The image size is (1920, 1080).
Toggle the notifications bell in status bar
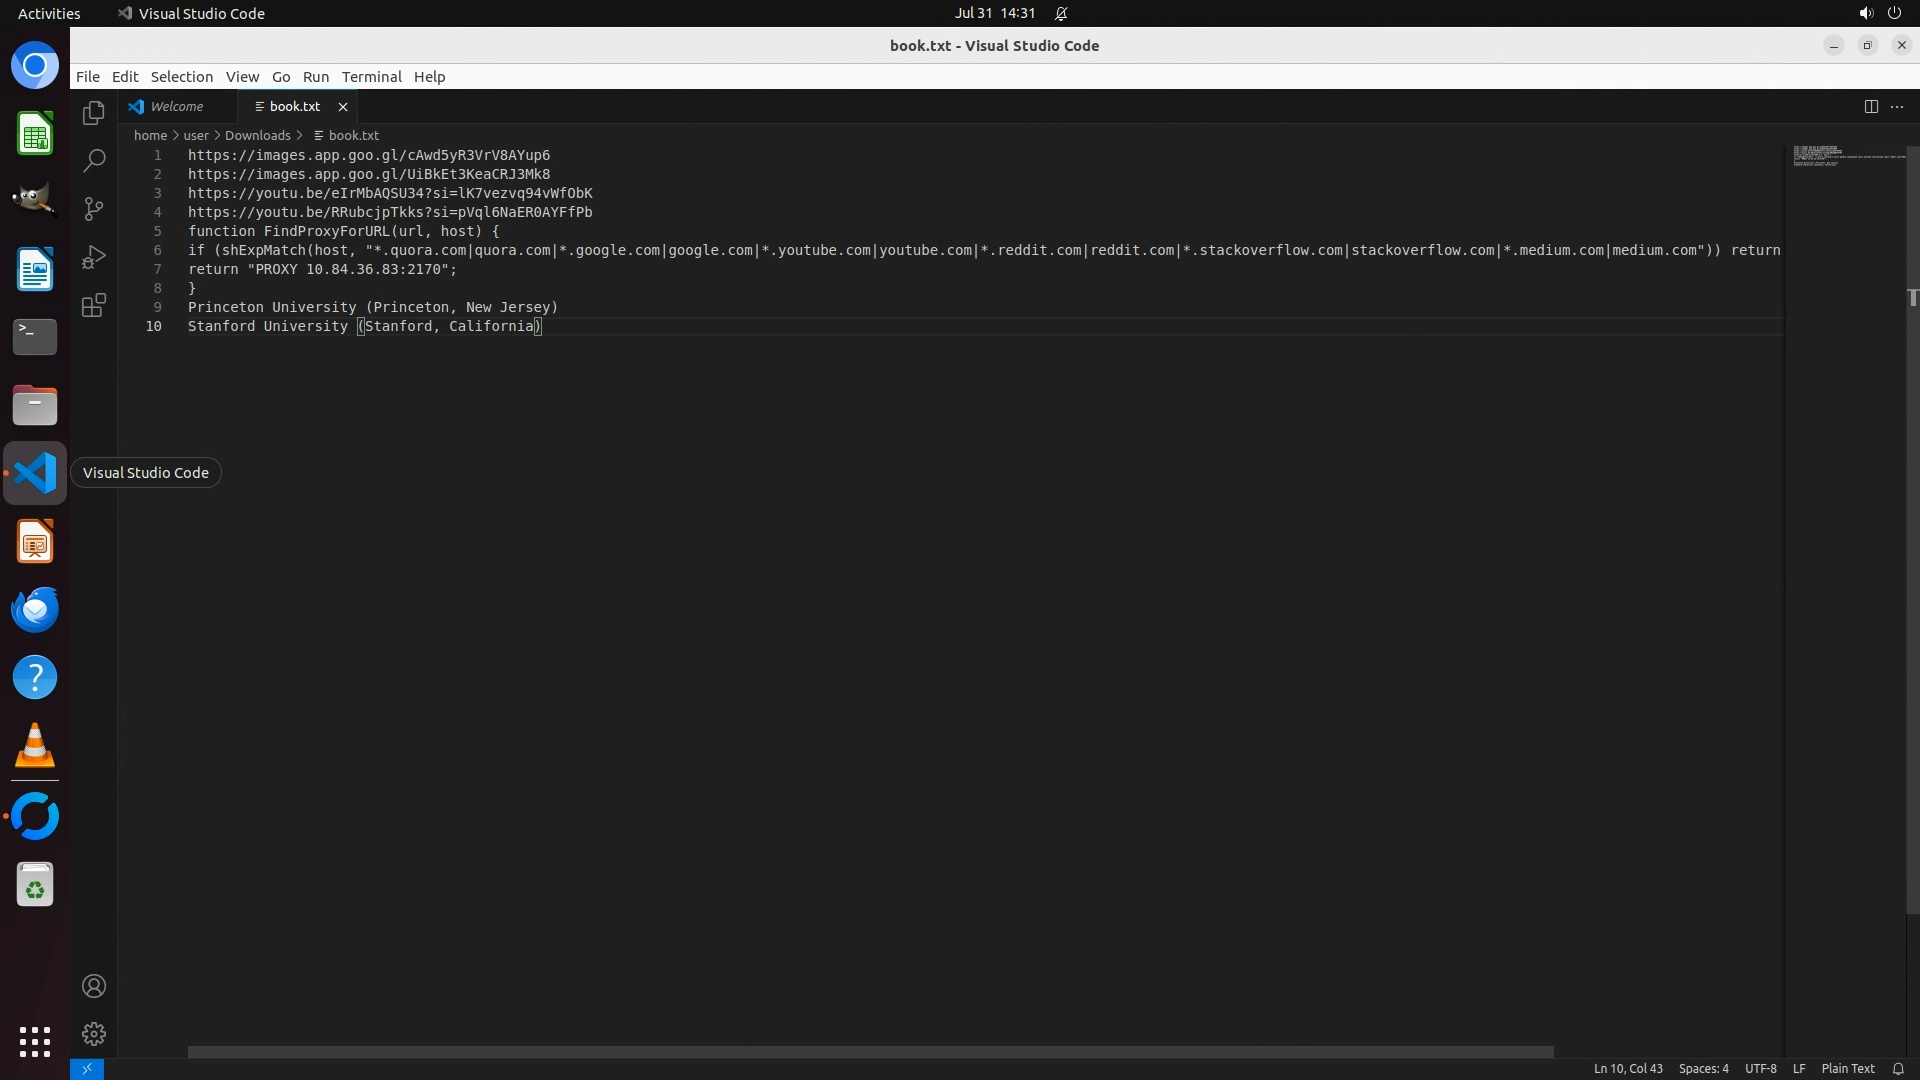[x=1898, y=1069]
